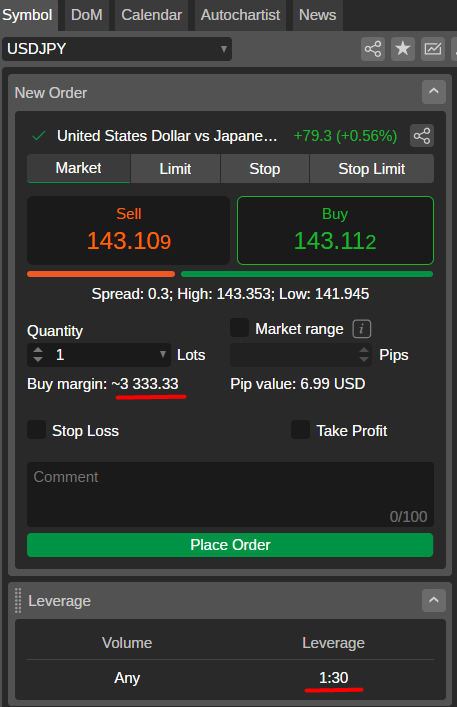Toggle the Take Profit checkbox
Screen dimensions: 457x707
[x=300, y=430]
